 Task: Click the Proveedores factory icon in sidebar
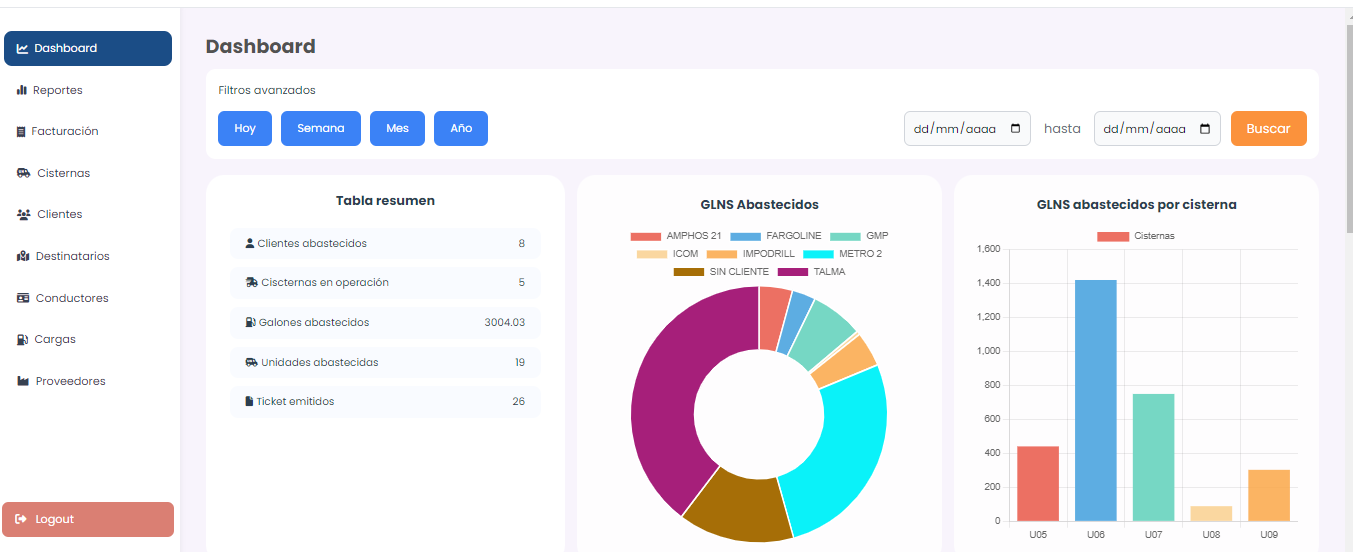coord(23,381)
